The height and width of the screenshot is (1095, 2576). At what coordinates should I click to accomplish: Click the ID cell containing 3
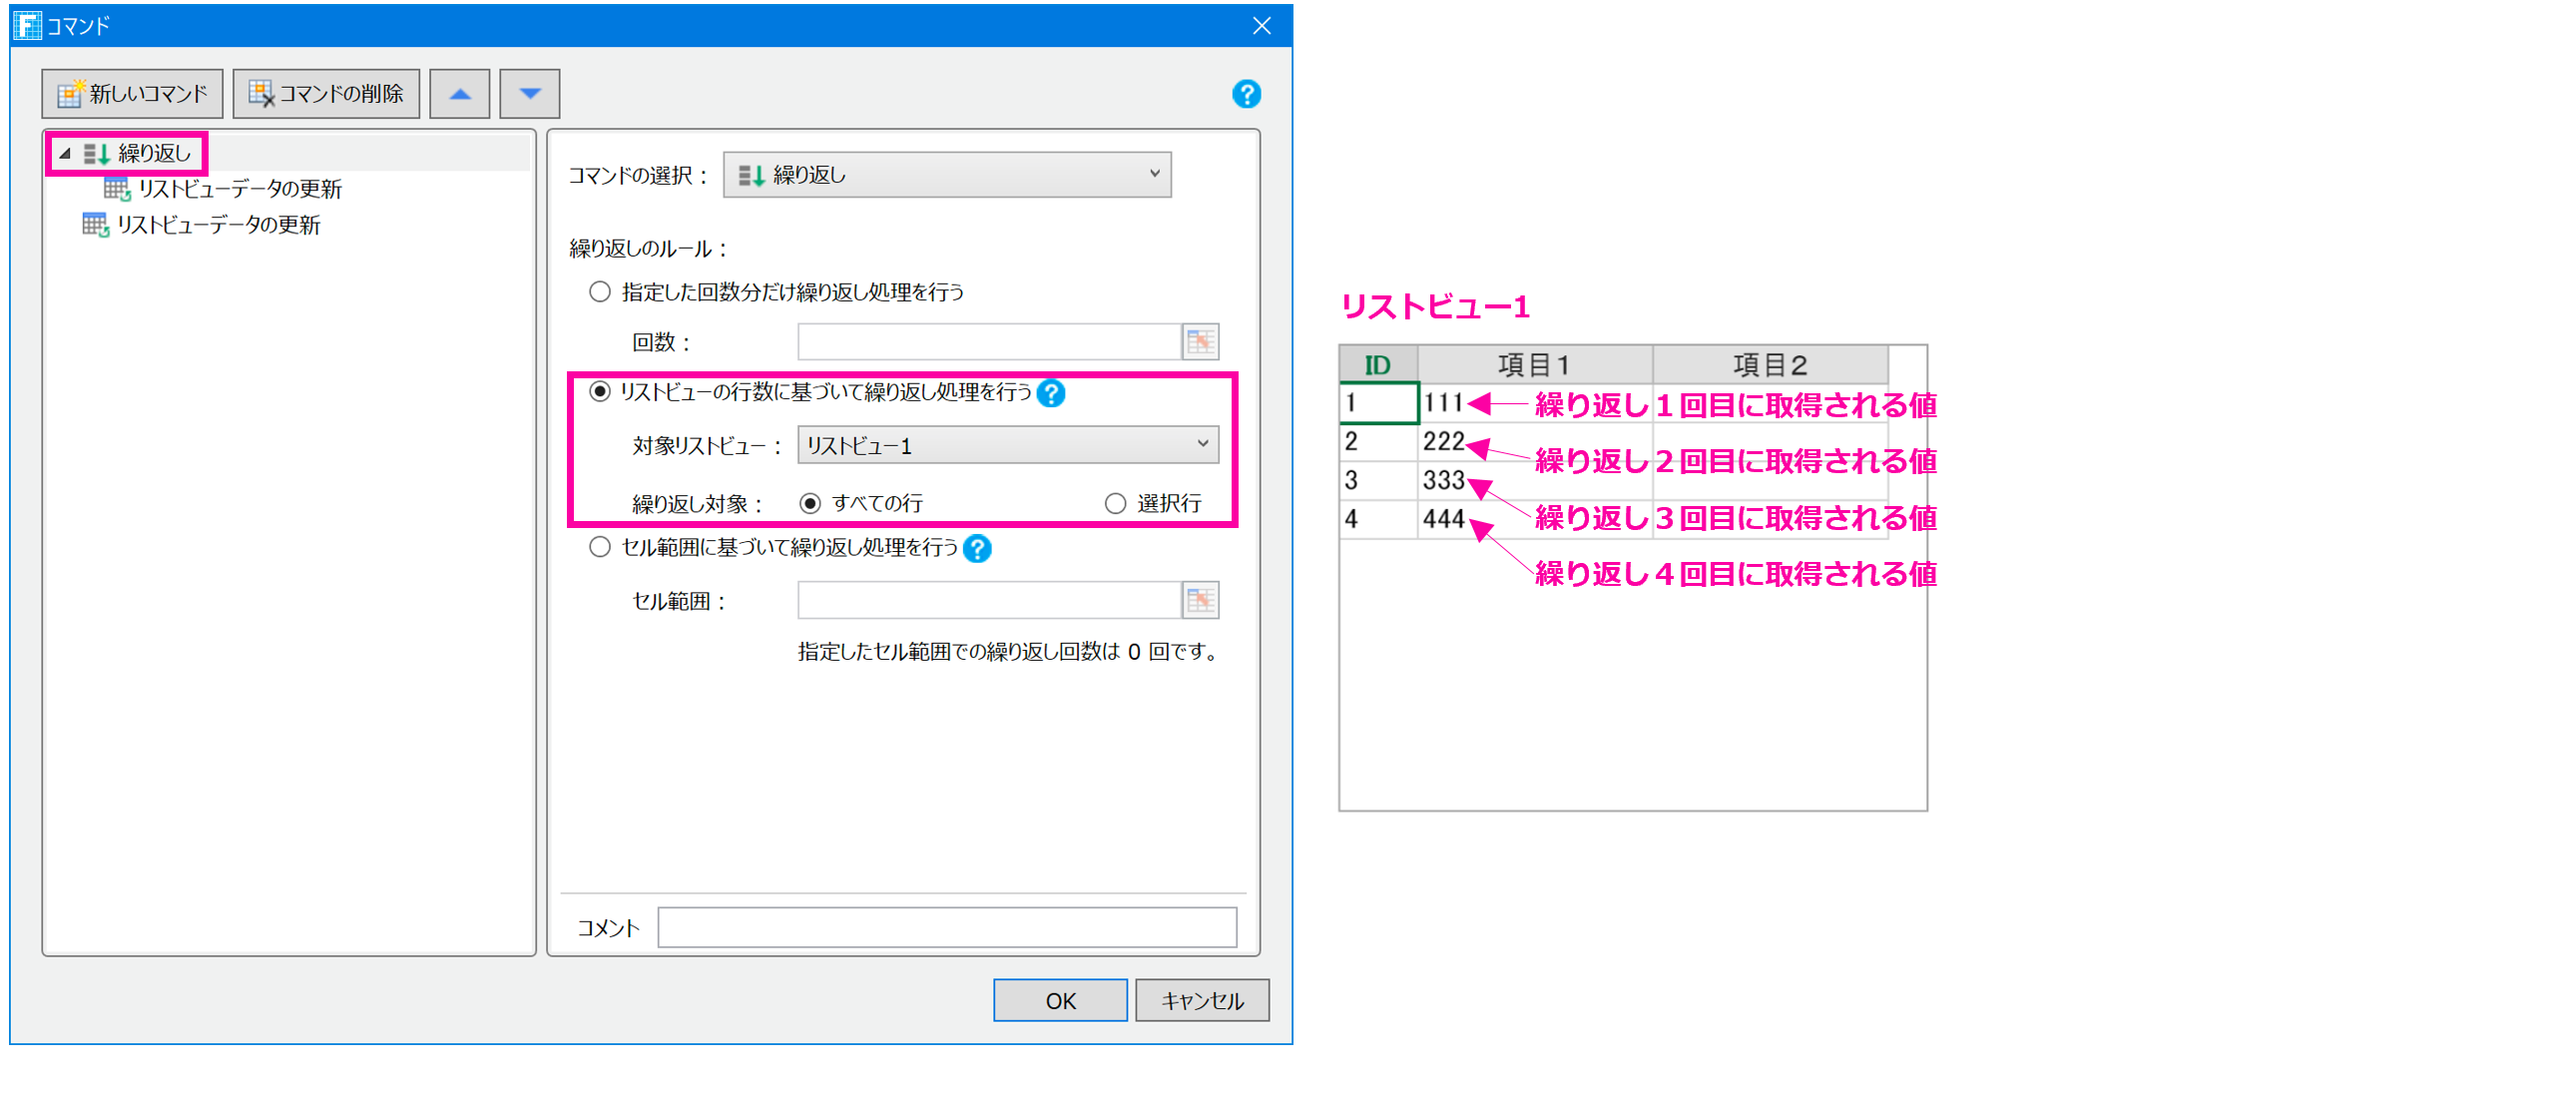pyautogui.click(x=1378, y=480)
